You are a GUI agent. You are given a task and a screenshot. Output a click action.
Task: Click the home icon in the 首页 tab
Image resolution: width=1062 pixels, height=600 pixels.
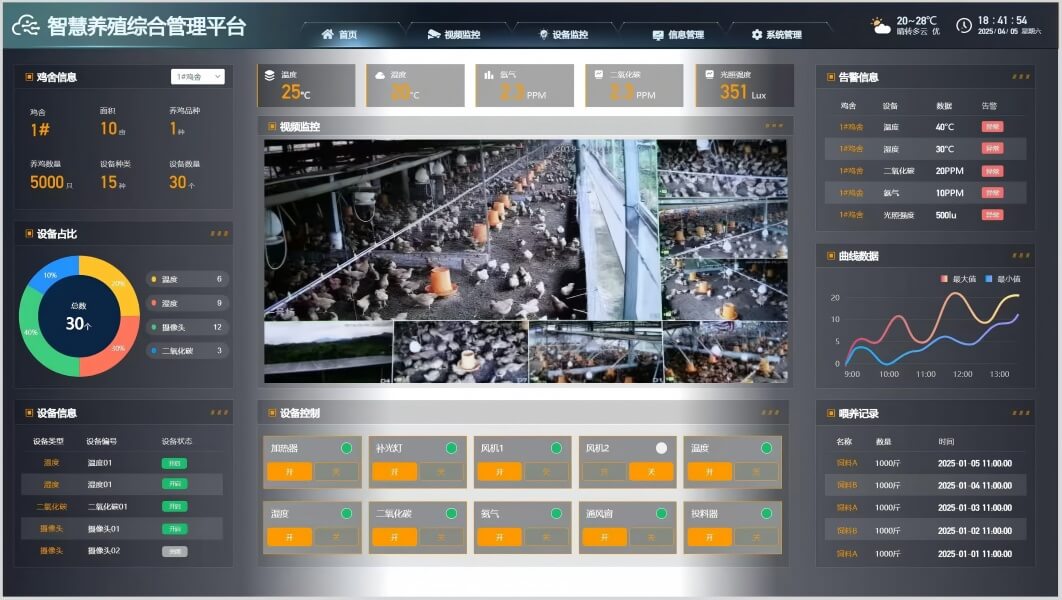[327, 34]
